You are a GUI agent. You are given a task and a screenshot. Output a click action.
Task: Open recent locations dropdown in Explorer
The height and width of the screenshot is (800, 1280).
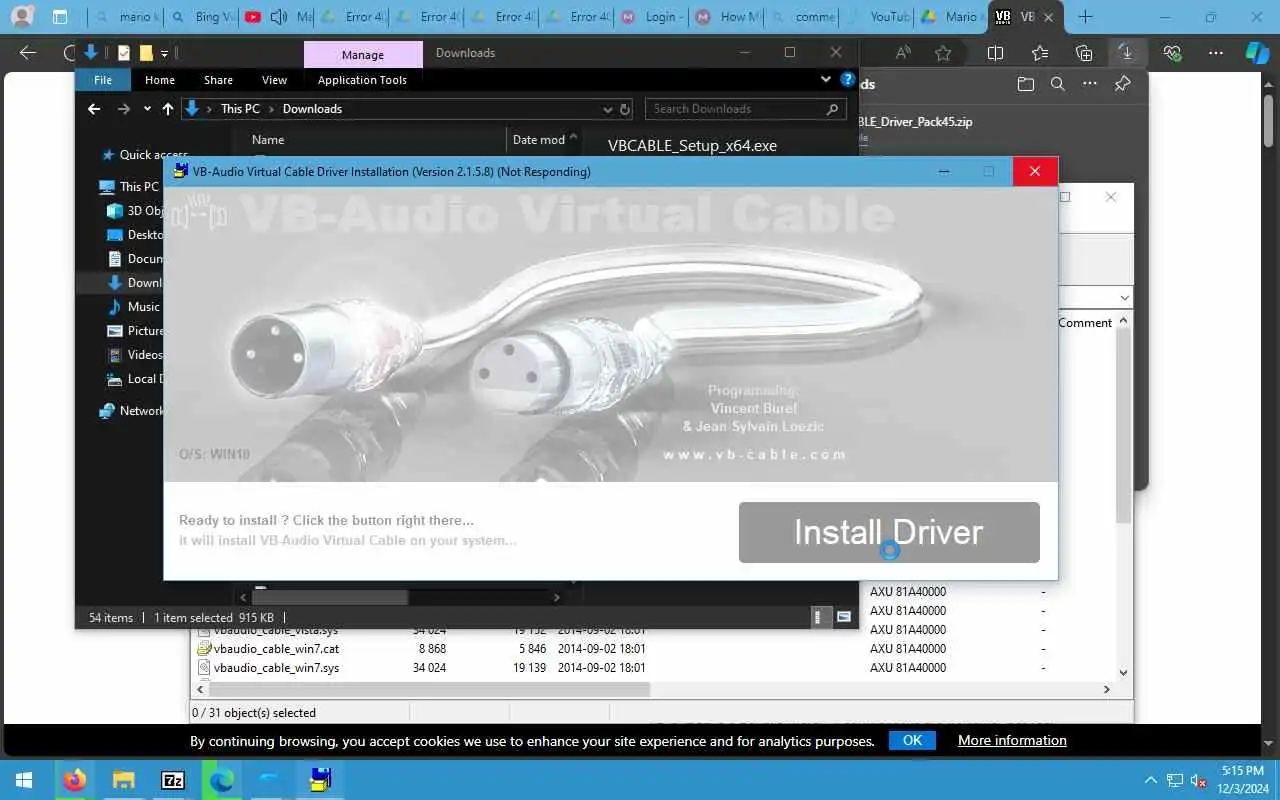[x=147, y=109]
